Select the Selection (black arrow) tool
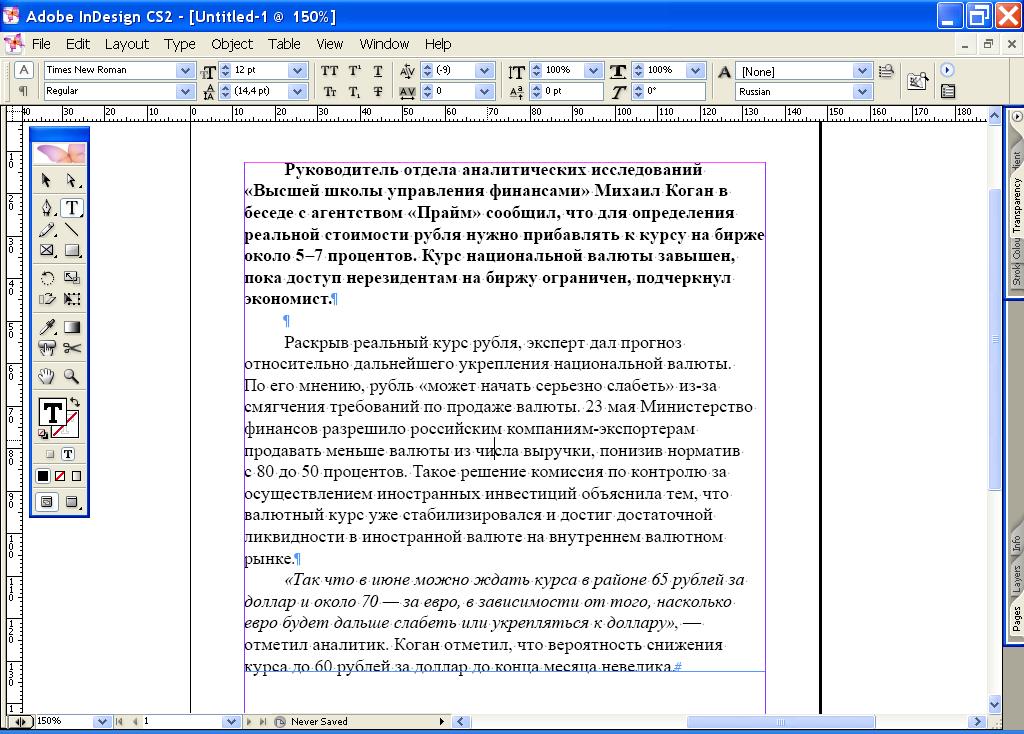 click(46, 180)
